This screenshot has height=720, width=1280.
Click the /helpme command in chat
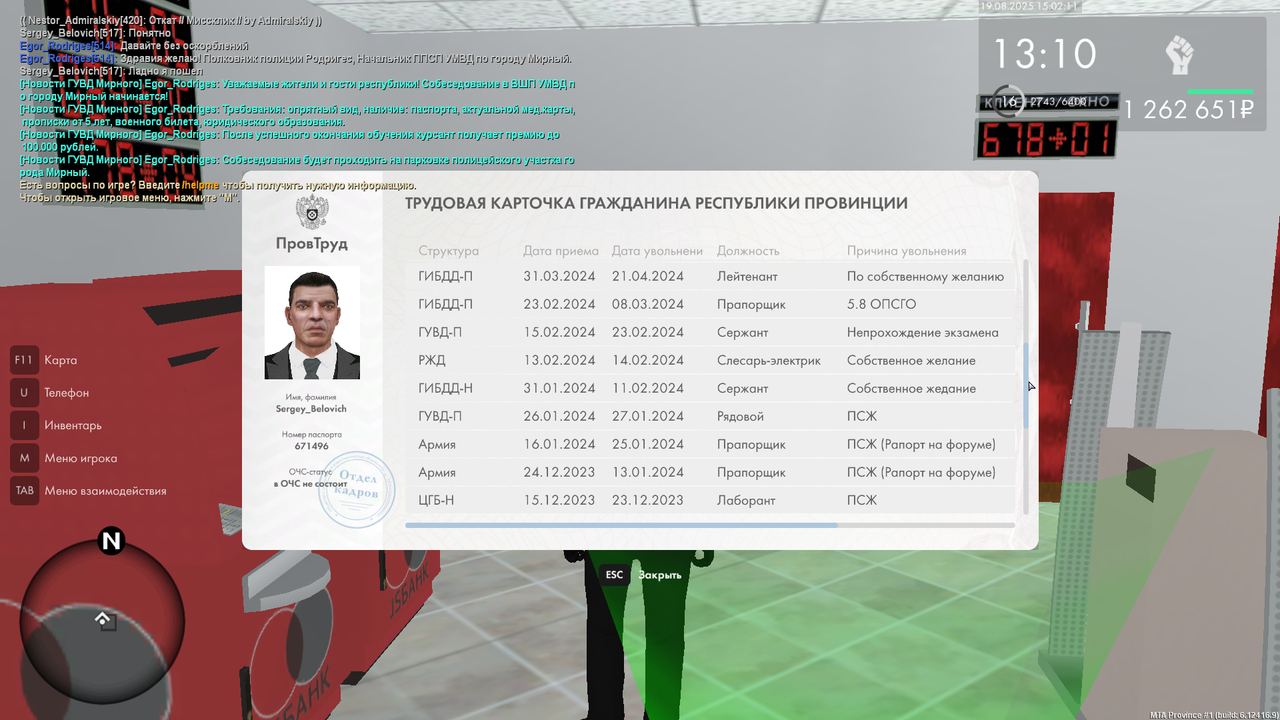click(200, 185)
